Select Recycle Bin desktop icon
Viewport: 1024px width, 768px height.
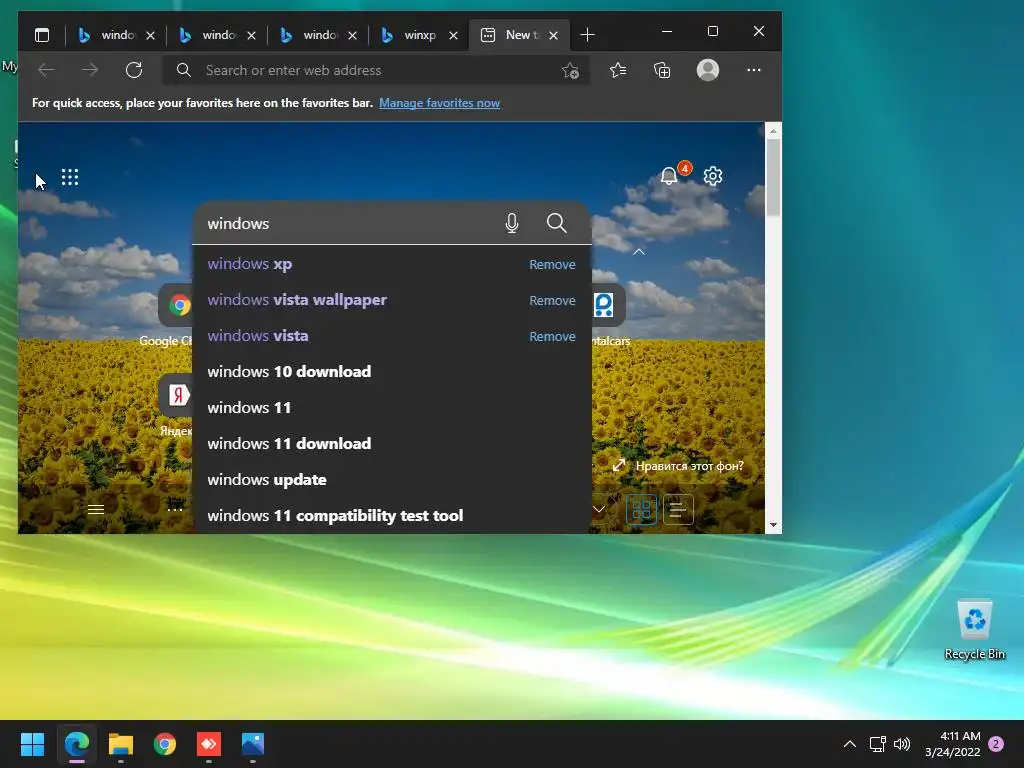pyautogui.click(x=974, y=628)
